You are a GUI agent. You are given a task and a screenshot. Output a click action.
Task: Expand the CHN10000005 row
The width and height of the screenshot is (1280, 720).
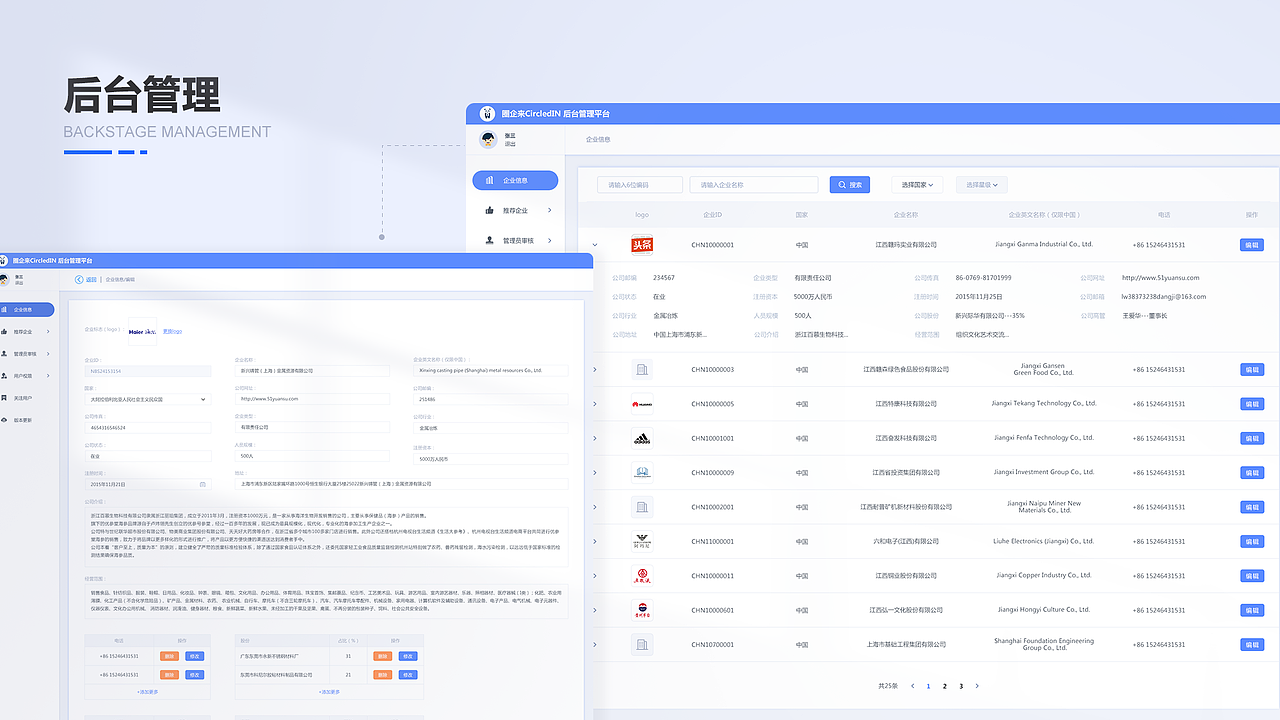(x=594, y=404)
